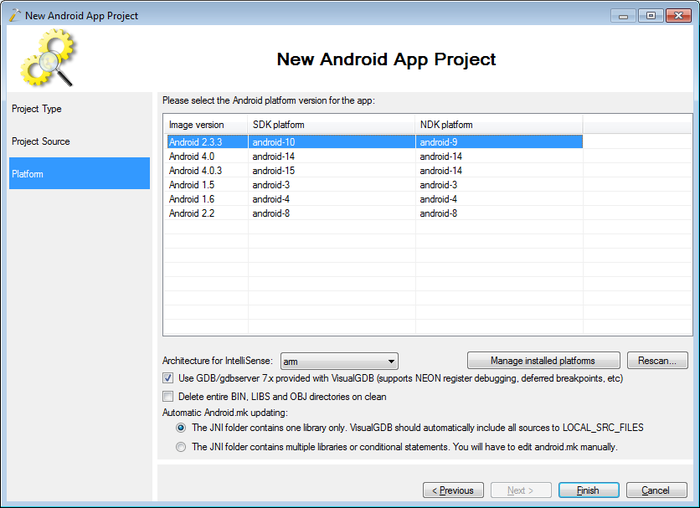Go to the Project Source step
Image resolution: width=700 pixels, height=508 pixels.
(x=79, y=141)
